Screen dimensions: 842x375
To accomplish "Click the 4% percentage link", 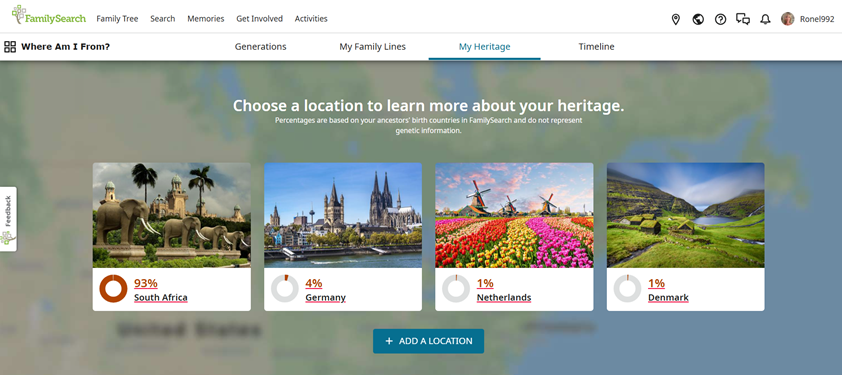I will 314,283.
